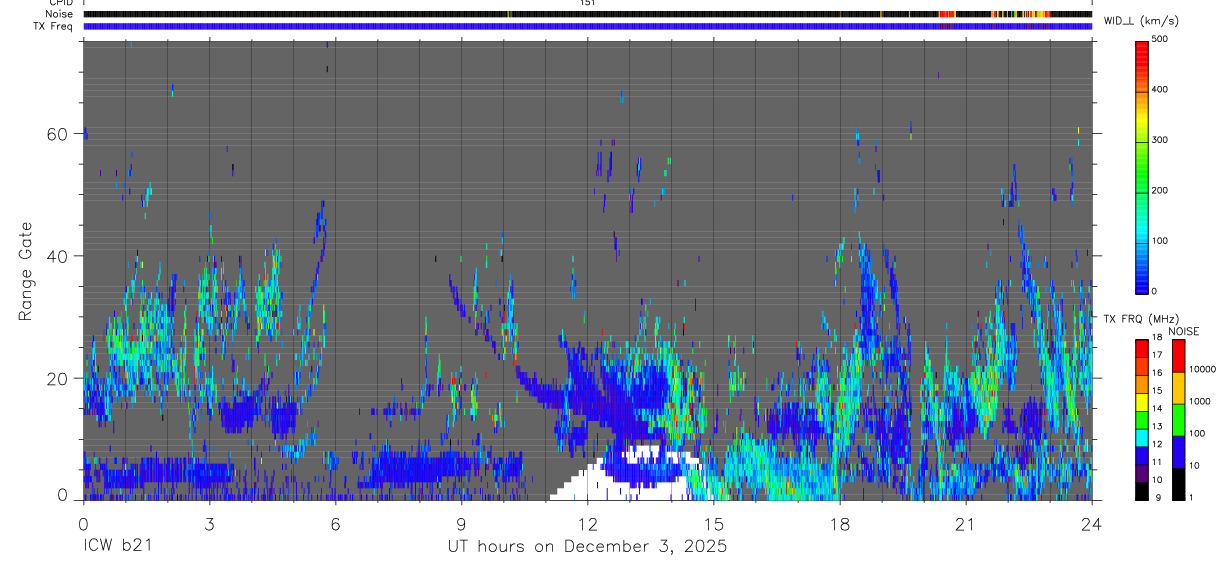
Task: Click the '15' TX FRQ legend label
Action: tap(1158, 391)
